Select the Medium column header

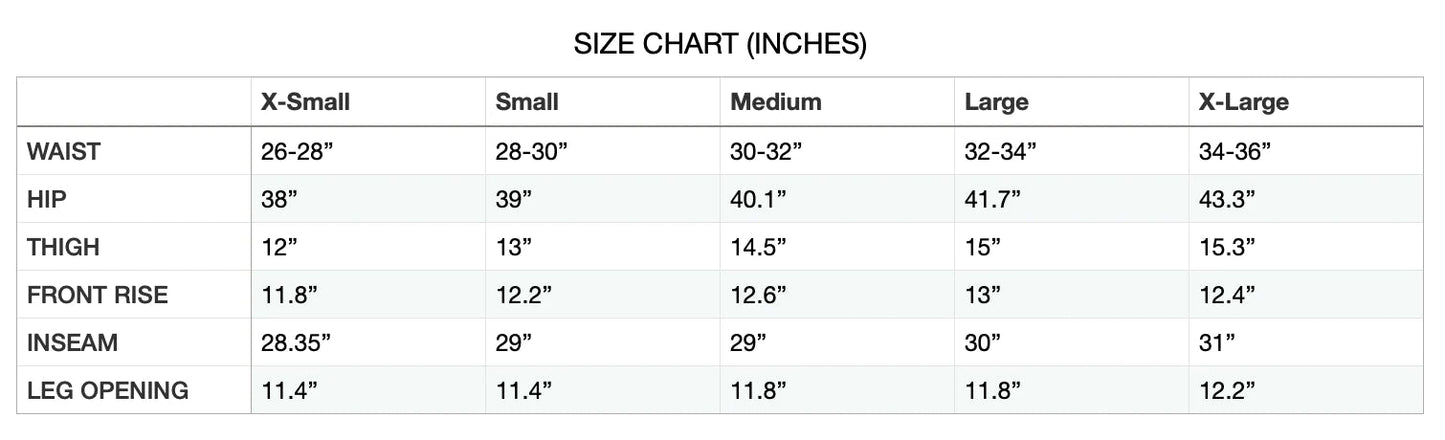(776, 102)
